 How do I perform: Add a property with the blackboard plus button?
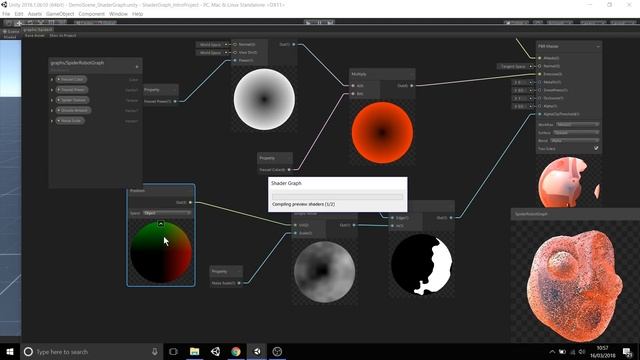pyautogui.click(x=137, y=67)
